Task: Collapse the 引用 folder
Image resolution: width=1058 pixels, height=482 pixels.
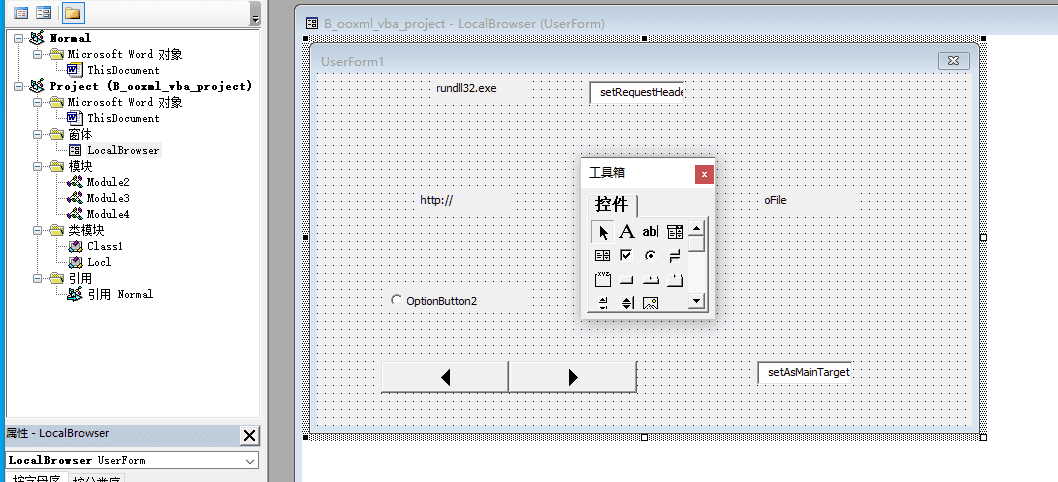Action: (x=38, y=278)
